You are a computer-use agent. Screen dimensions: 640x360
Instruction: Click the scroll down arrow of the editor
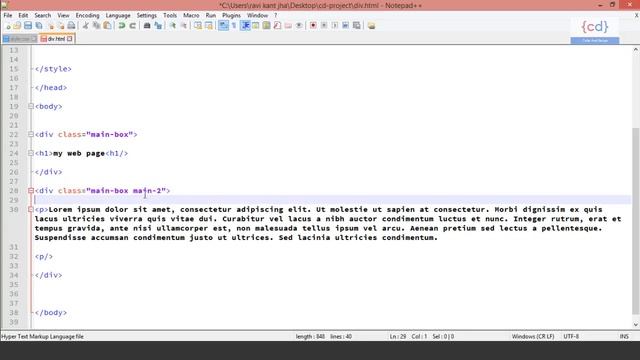[x=636, y=324]
